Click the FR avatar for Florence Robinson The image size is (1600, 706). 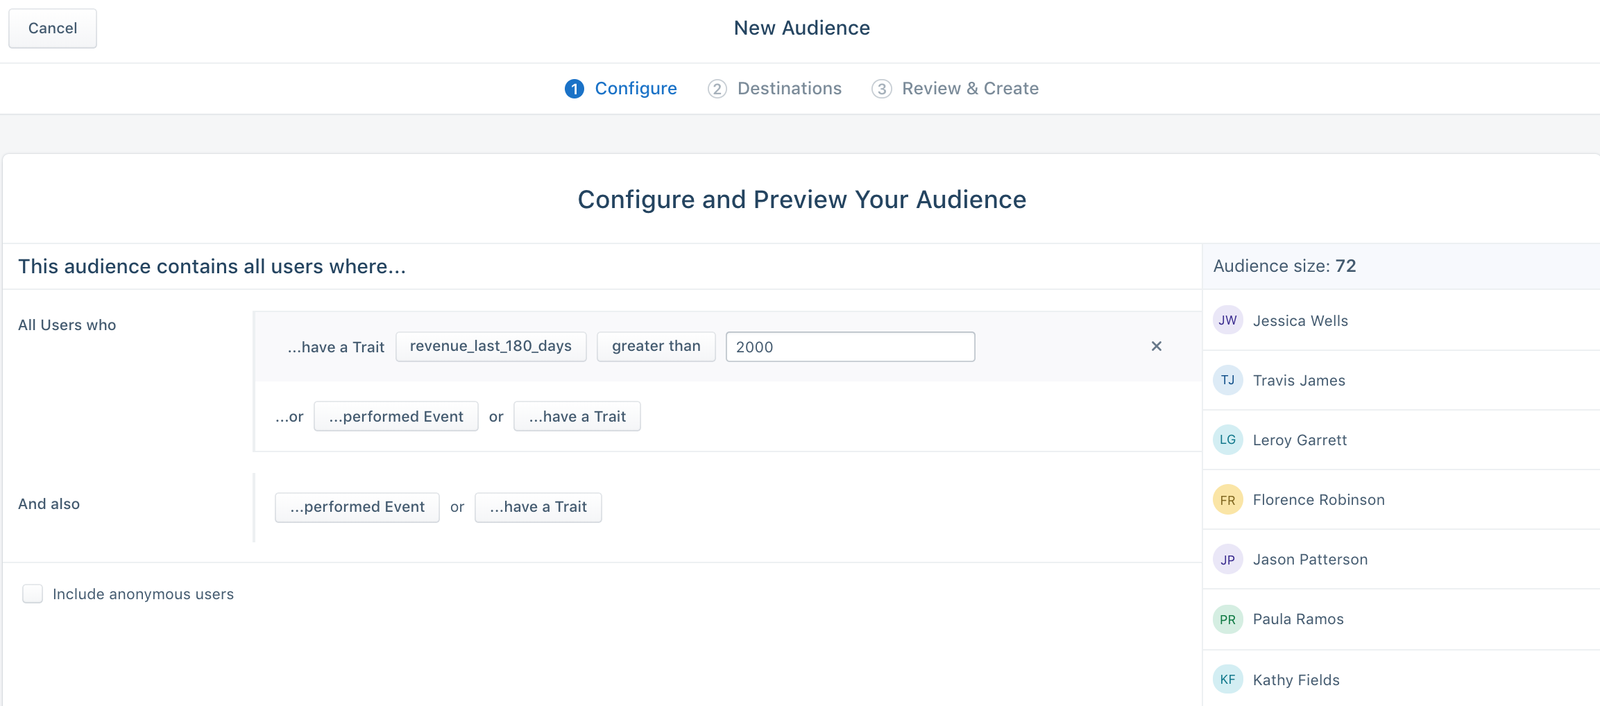(1227, 500)
